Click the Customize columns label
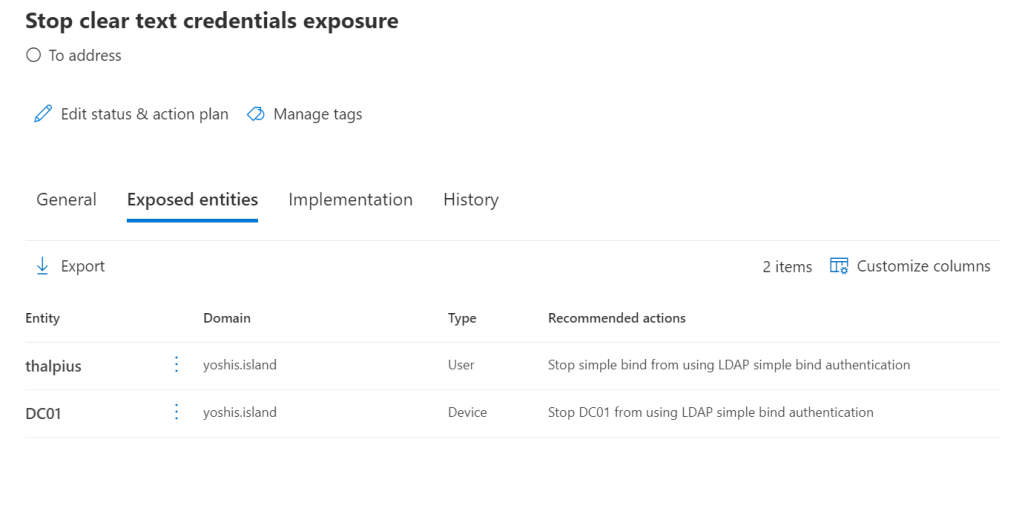This screenshot has width=1022, height=514. pos(924,266)
